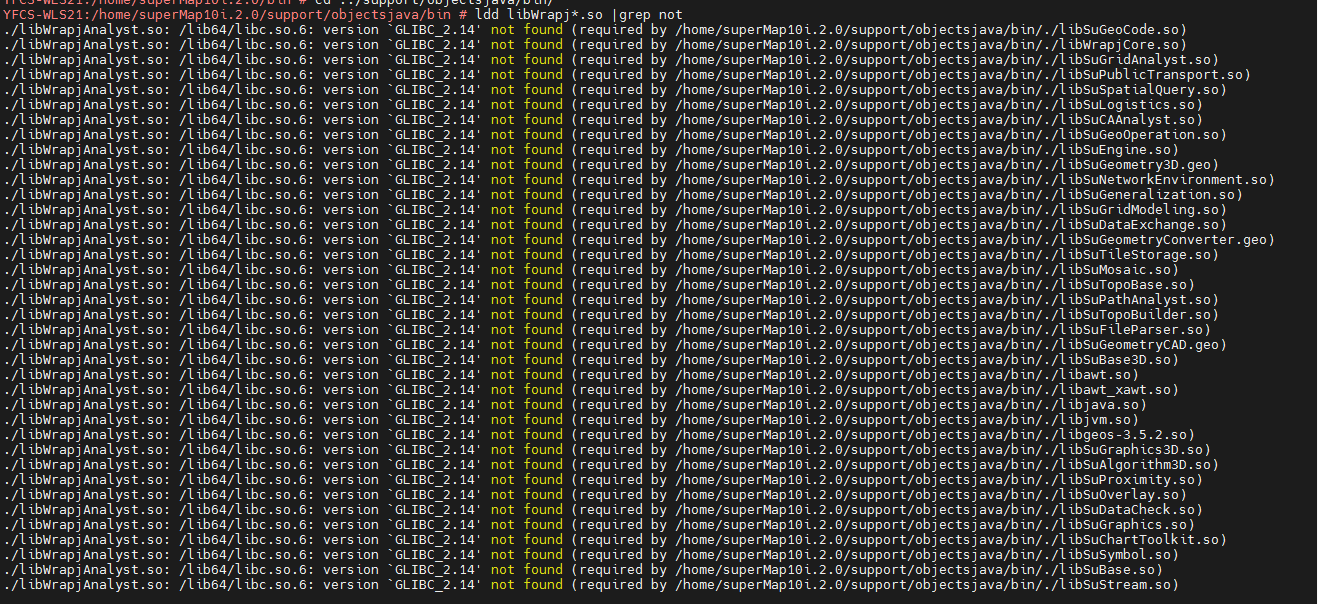The height and width of the screenshot is (604, 1318).
Task: Click on libSuTileStorage.so entry
Action: 1135,255
